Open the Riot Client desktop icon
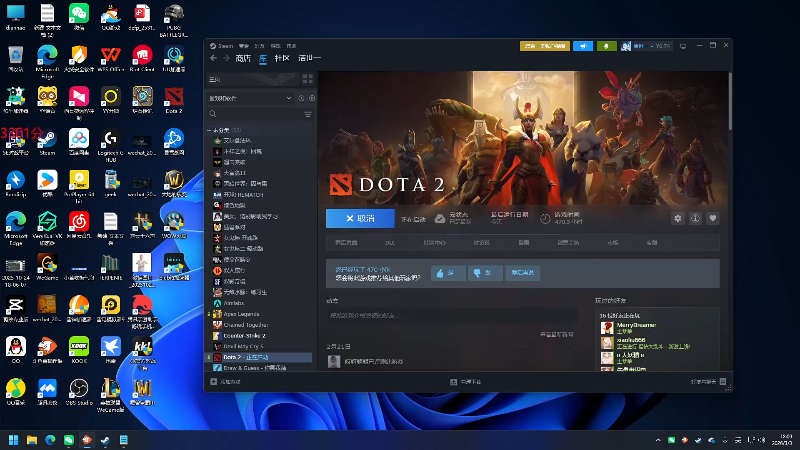Image resolution: width=800 pixels, height=450 pixels. click(x=142, y=58)
